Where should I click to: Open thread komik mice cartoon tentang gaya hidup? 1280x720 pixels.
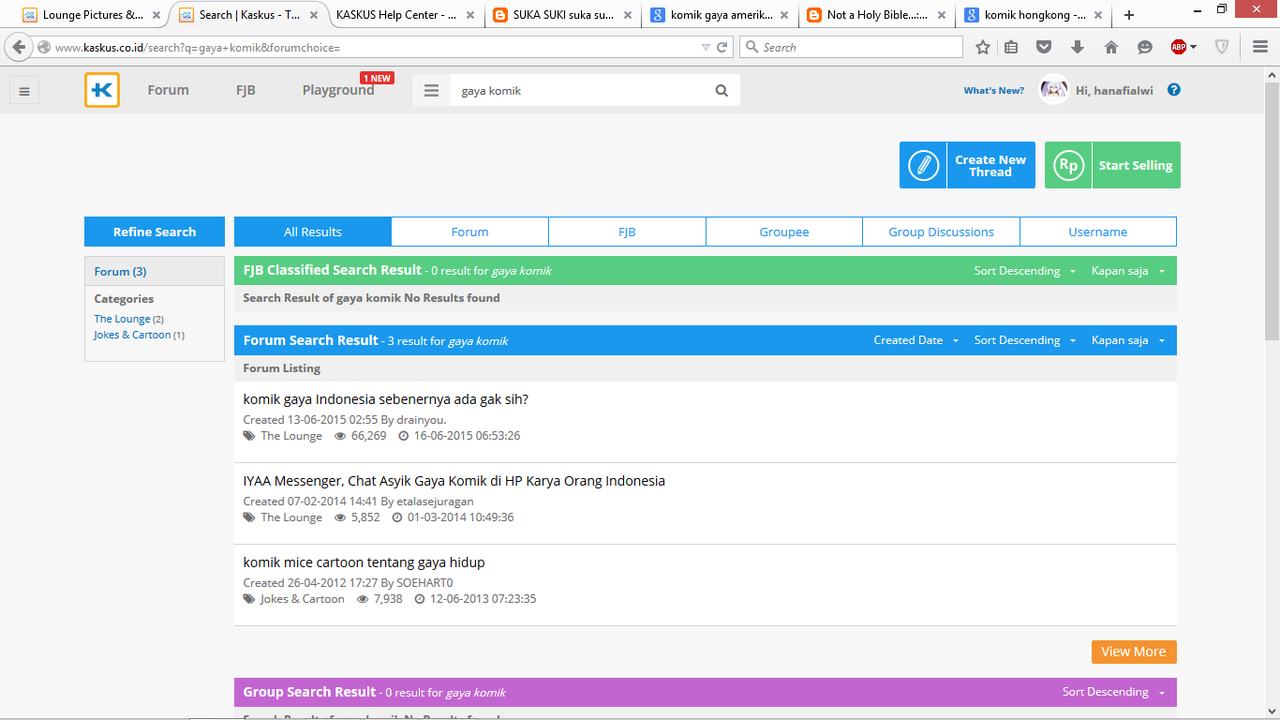364,562
